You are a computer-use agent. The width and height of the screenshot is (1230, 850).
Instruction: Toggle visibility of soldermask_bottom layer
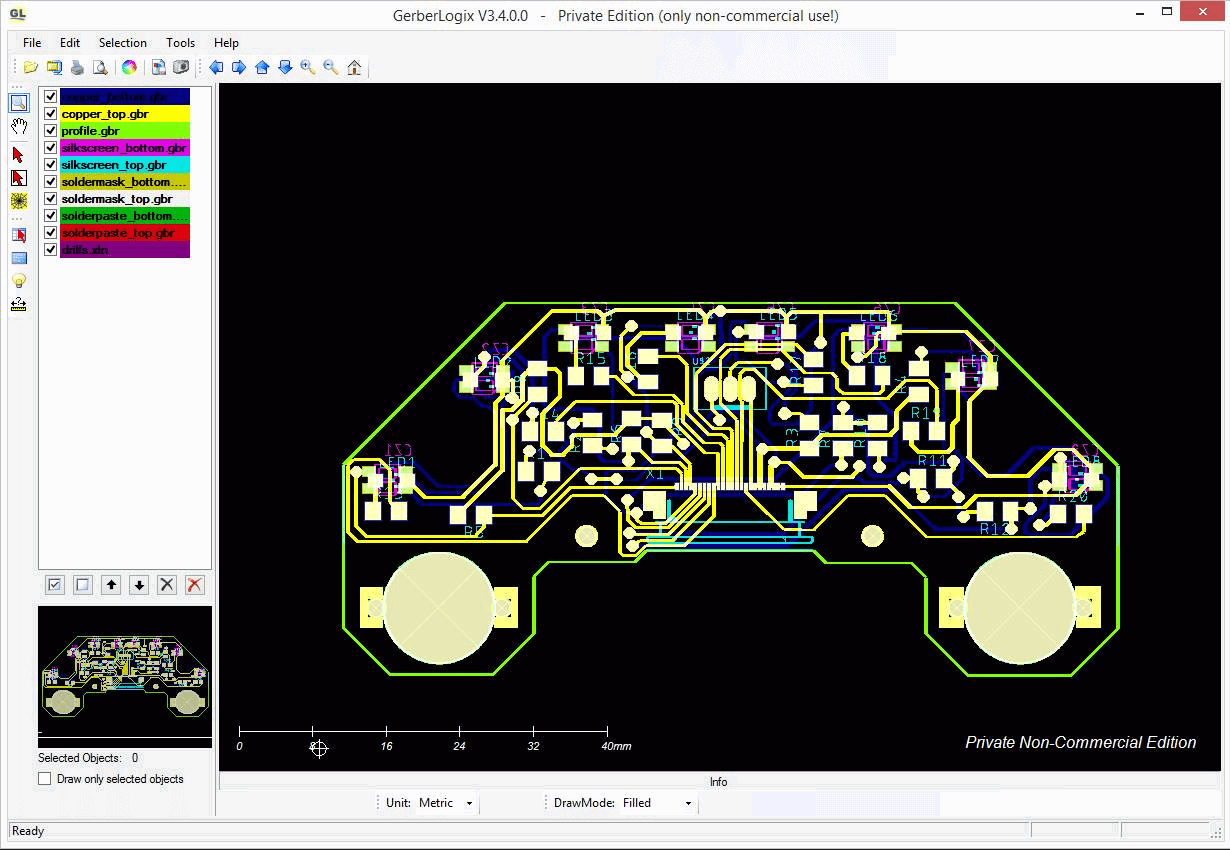point(50,182)
